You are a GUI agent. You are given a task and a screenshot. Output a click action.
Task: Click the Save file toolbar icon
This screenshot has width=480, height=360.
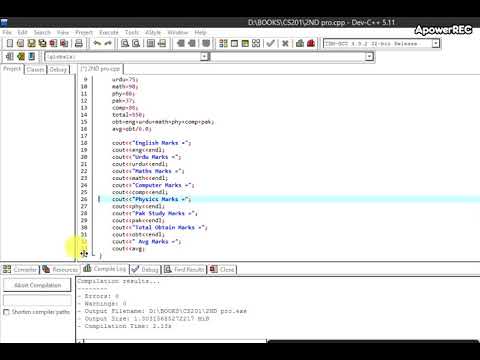coord(31,43)
